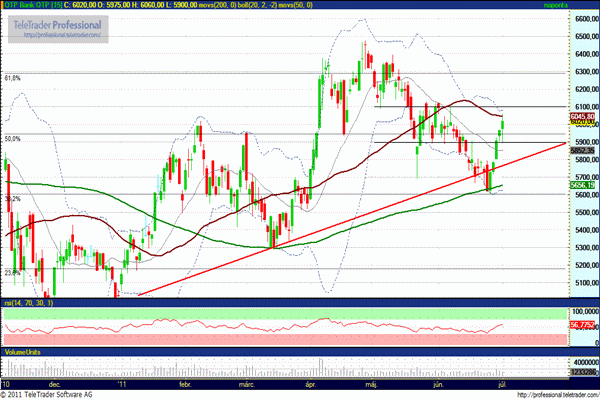This screenshot has height=400, width=600.
Task: Click the 23.6% Fibonacci level label
Action: coord(13,272)
